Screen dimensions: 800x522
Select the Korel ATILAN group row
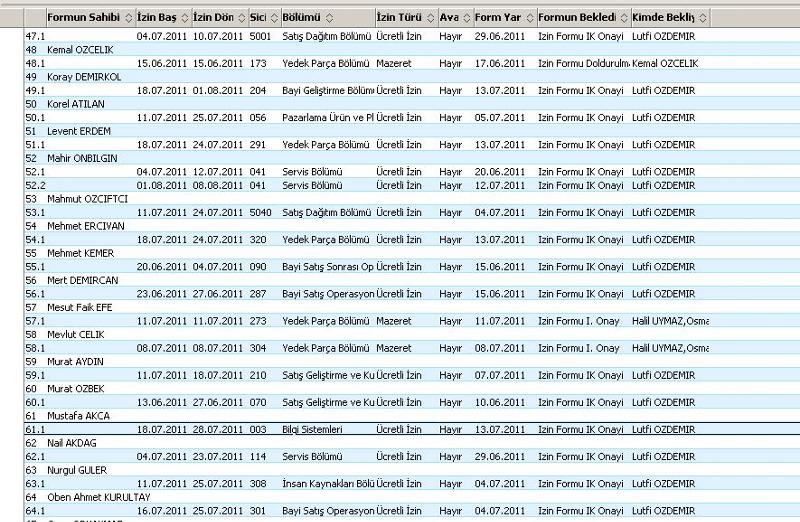412,104
